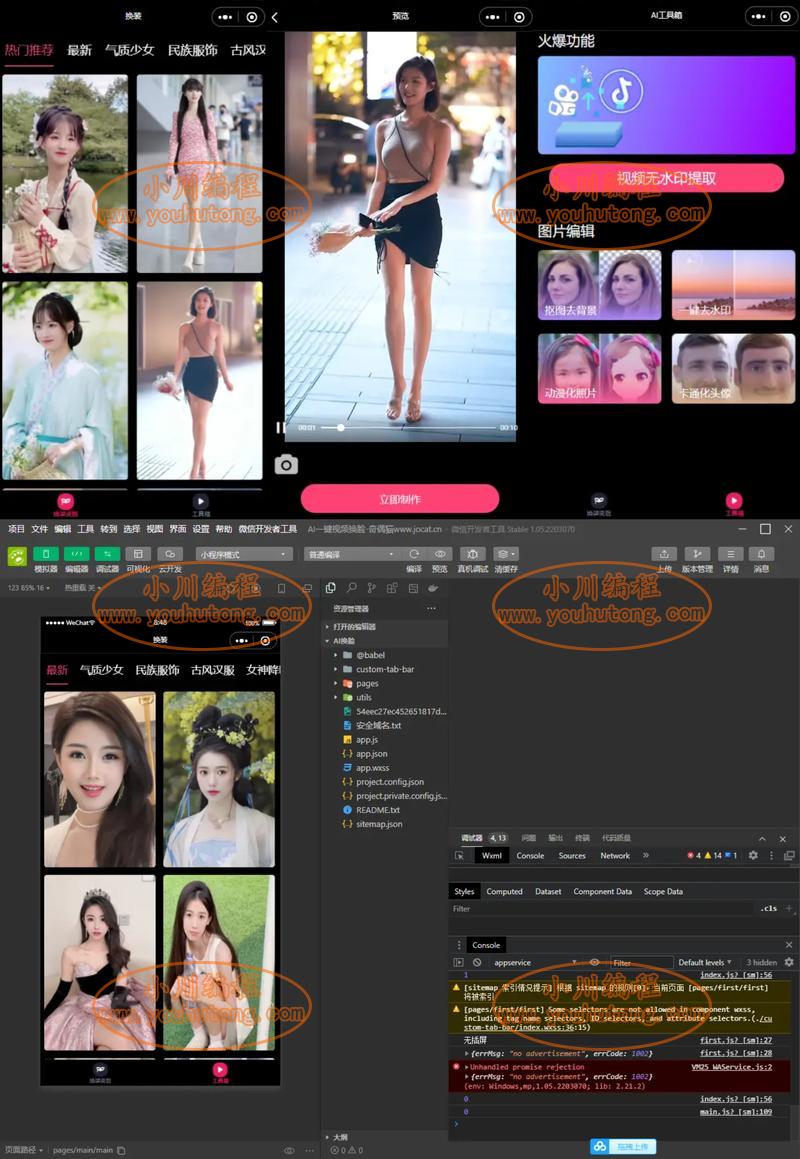Click the 编译 refresh compile icon

coord(414,554)
